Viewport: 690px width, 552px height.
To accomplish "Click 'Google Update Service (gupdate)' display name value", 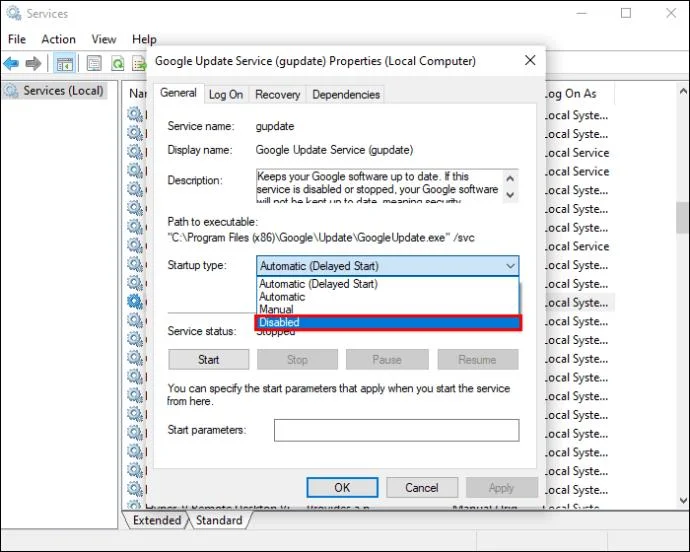I will [x=334, y=150].
